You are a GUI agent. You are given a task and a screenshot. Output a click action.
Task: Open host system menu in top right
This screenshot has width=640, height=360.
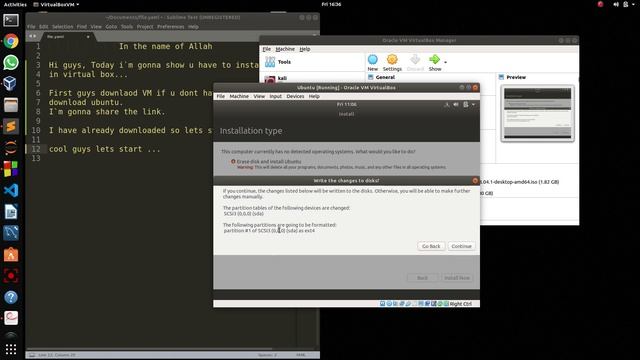click(633, 4)
